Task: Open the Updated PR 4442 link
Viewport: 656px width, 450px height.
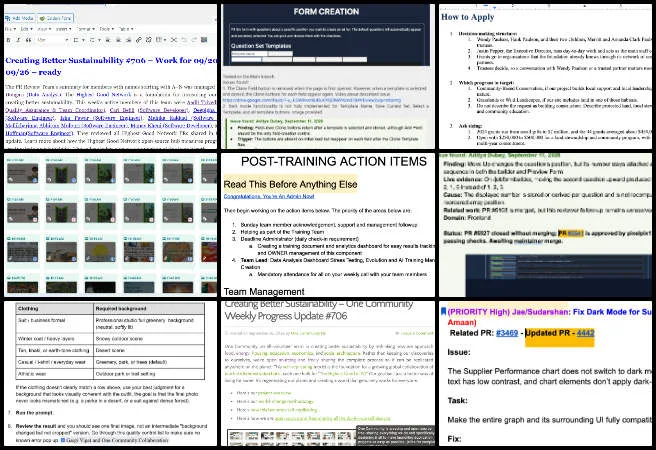Action: 585,333
